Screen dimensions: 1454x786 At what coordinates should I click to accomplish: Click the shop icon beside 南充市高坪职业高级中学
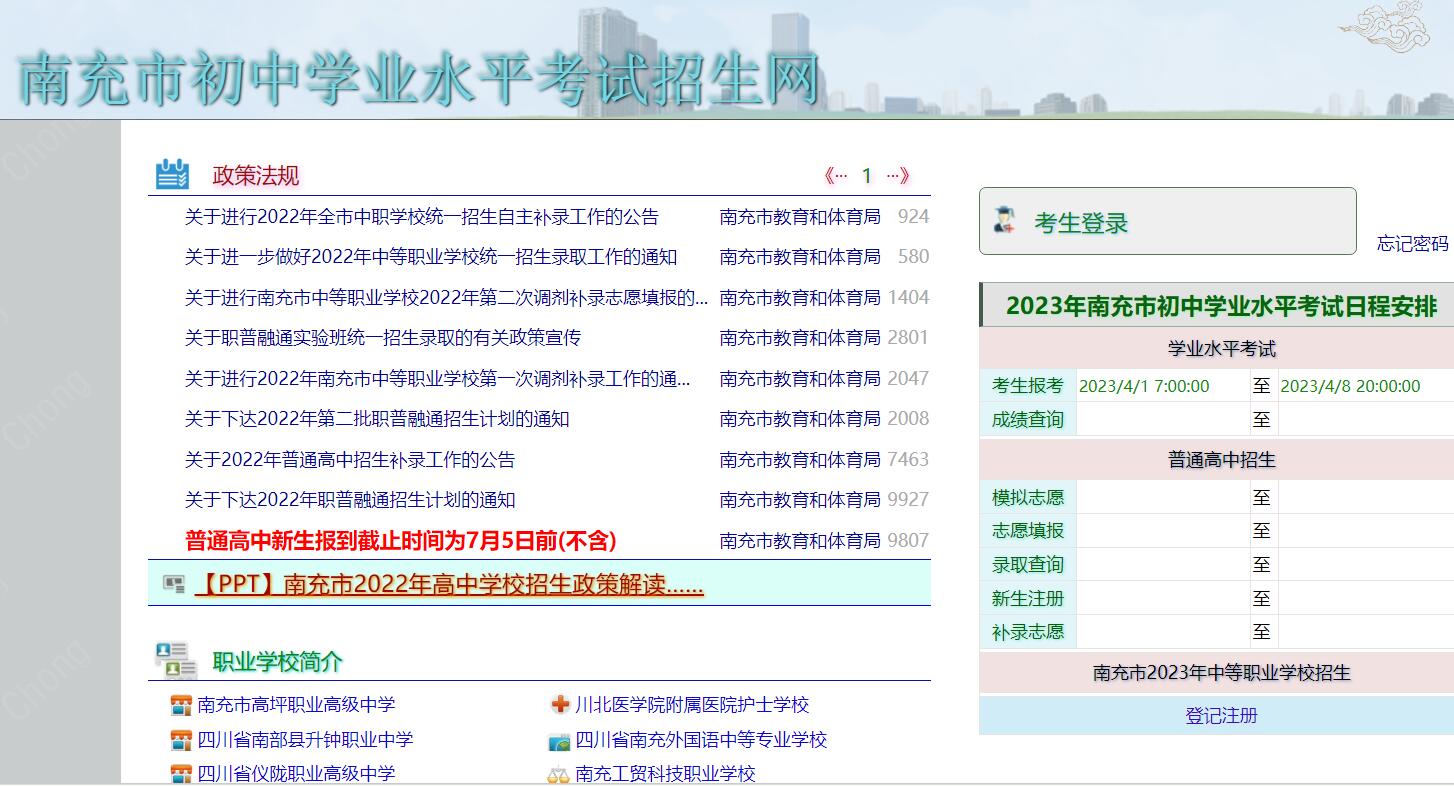[x=181, y=706]
